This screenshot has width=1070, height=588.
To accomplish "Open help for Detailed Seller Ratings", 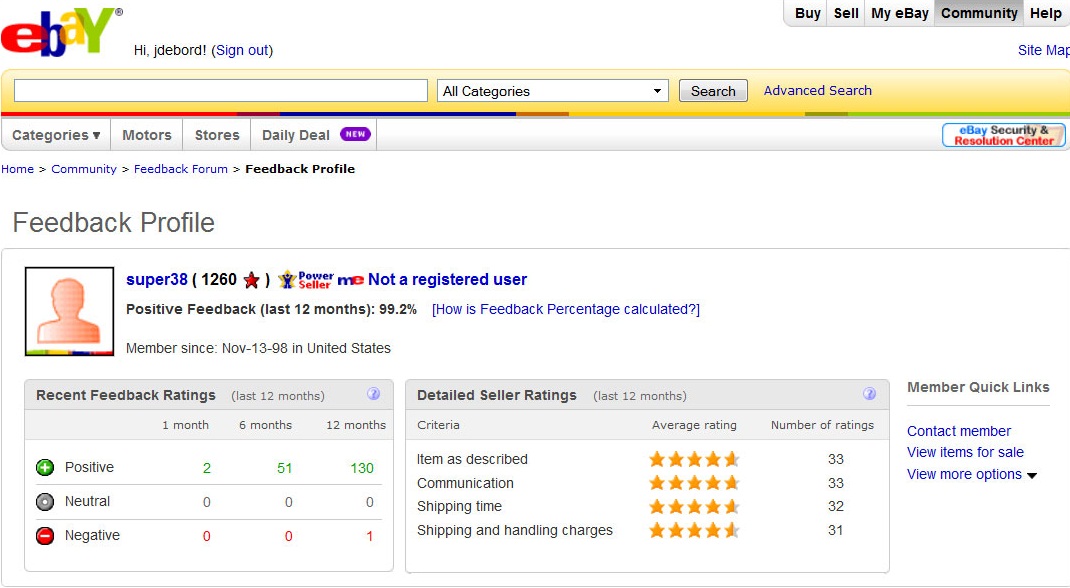I will pos(869,394).
